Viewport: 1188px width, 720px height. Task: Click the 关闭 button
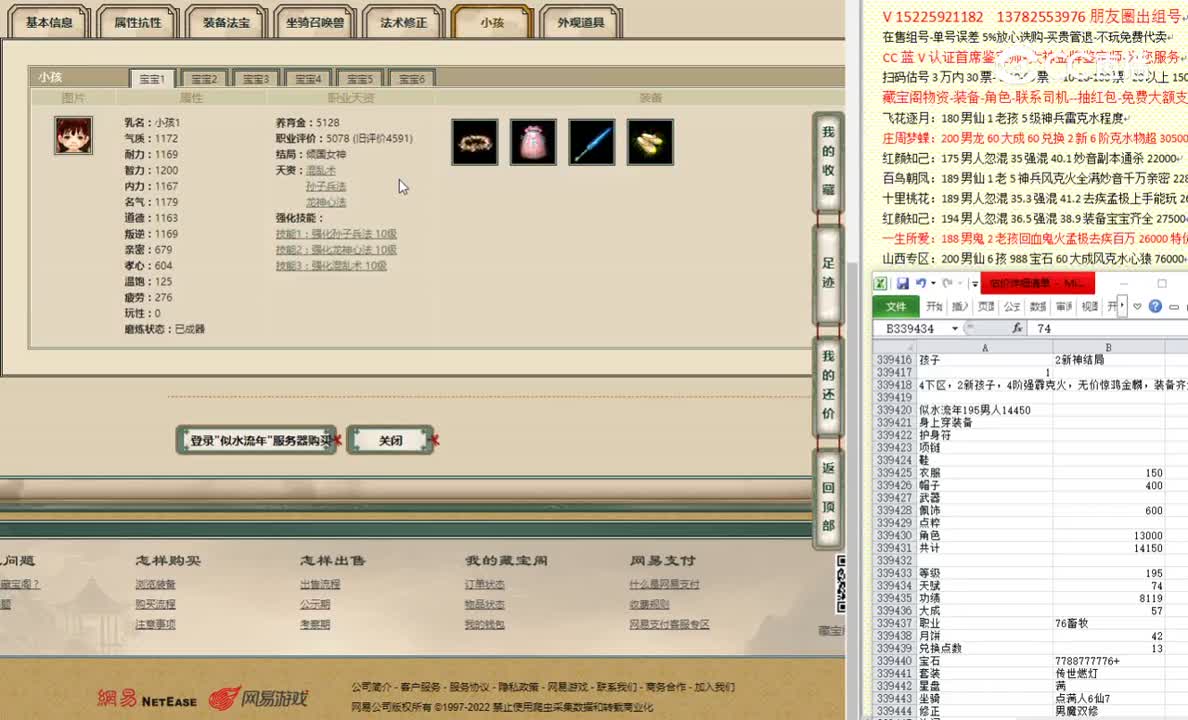pyautogui.click(x=391, y=439)
